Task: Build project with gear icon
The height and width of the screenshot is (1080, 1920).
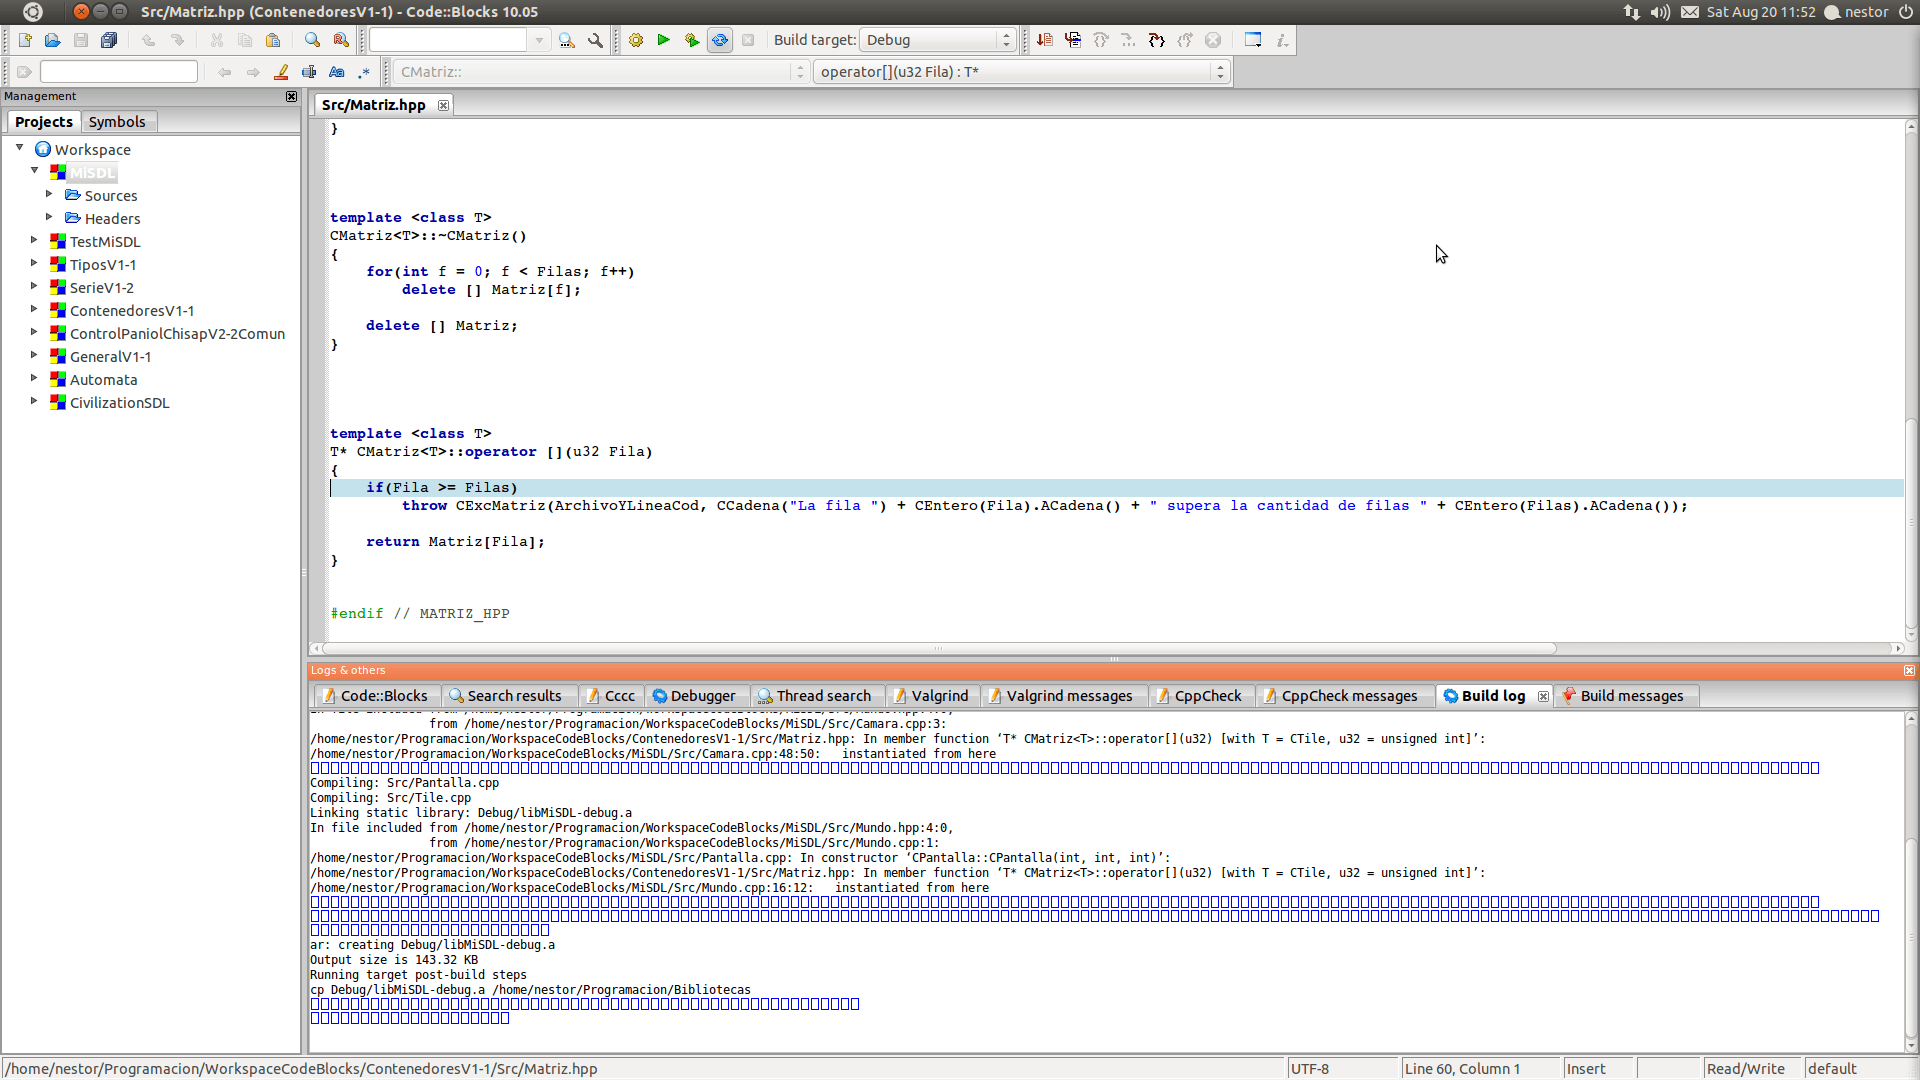Action: [636, 40]
